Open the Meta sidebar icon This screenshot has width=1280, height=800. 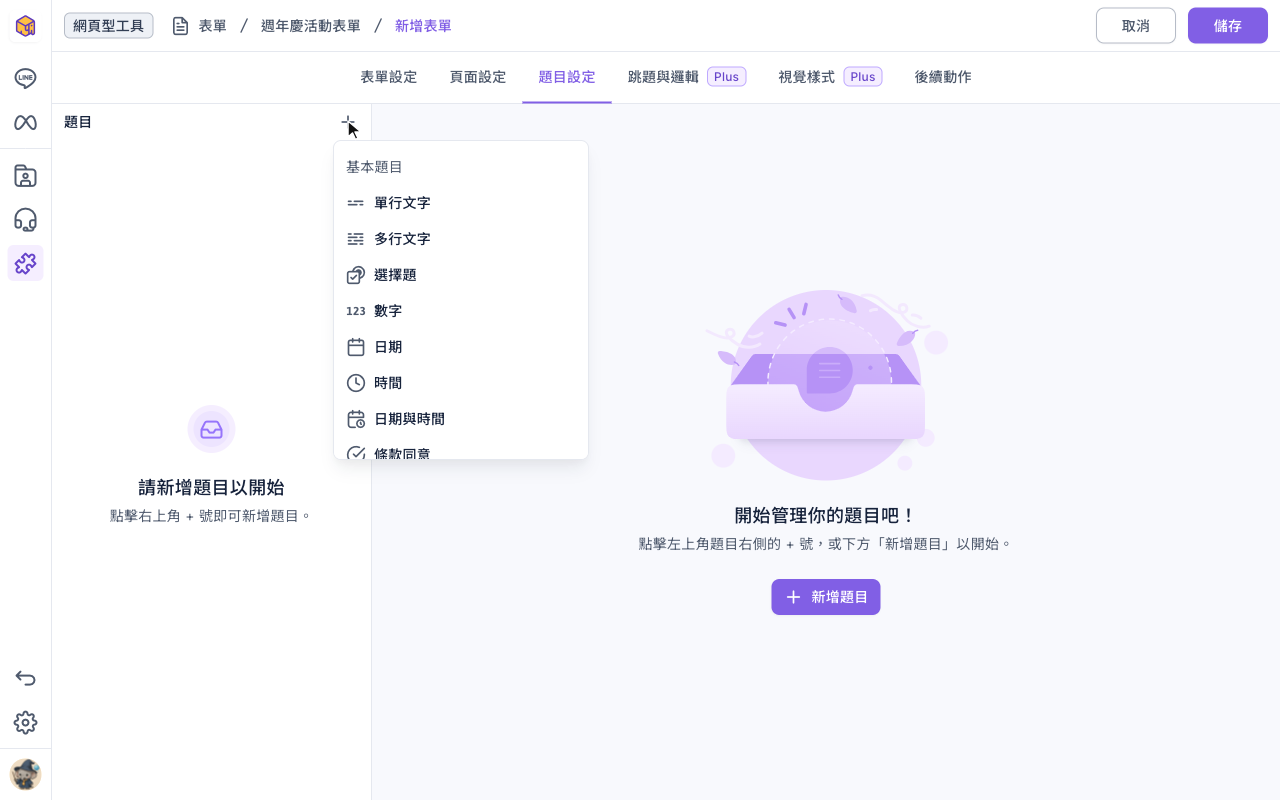pos(25,123)
